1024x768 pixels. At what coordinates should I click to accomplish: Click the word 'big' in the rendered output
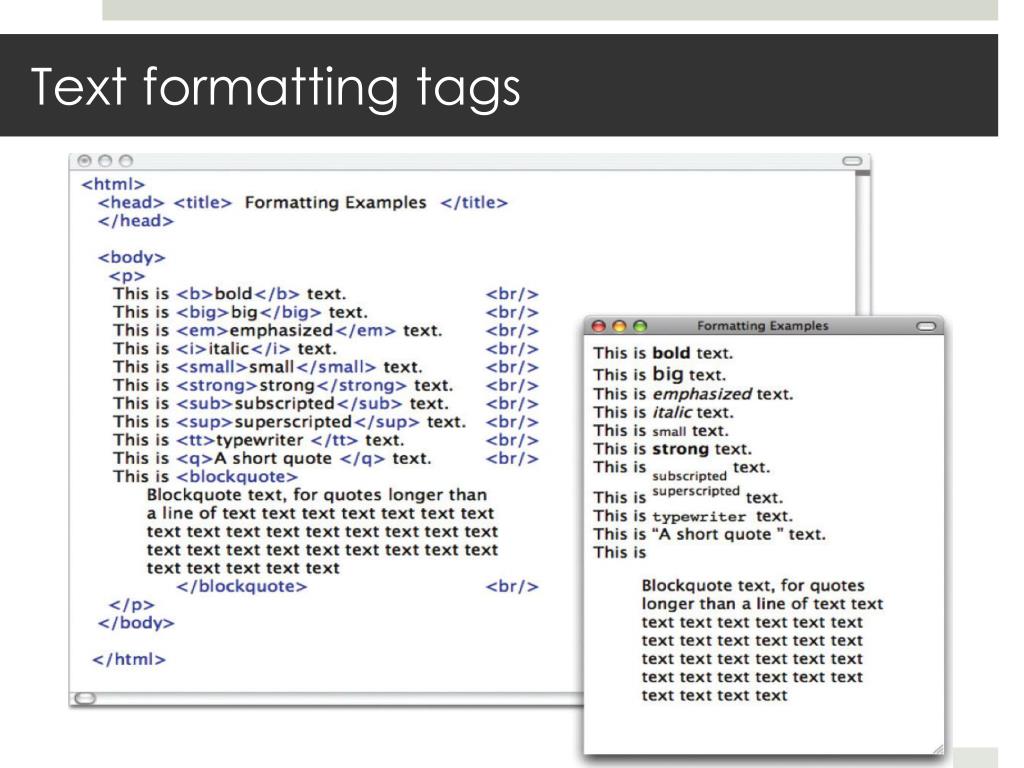pyautogui.click(x=667, y=375)
